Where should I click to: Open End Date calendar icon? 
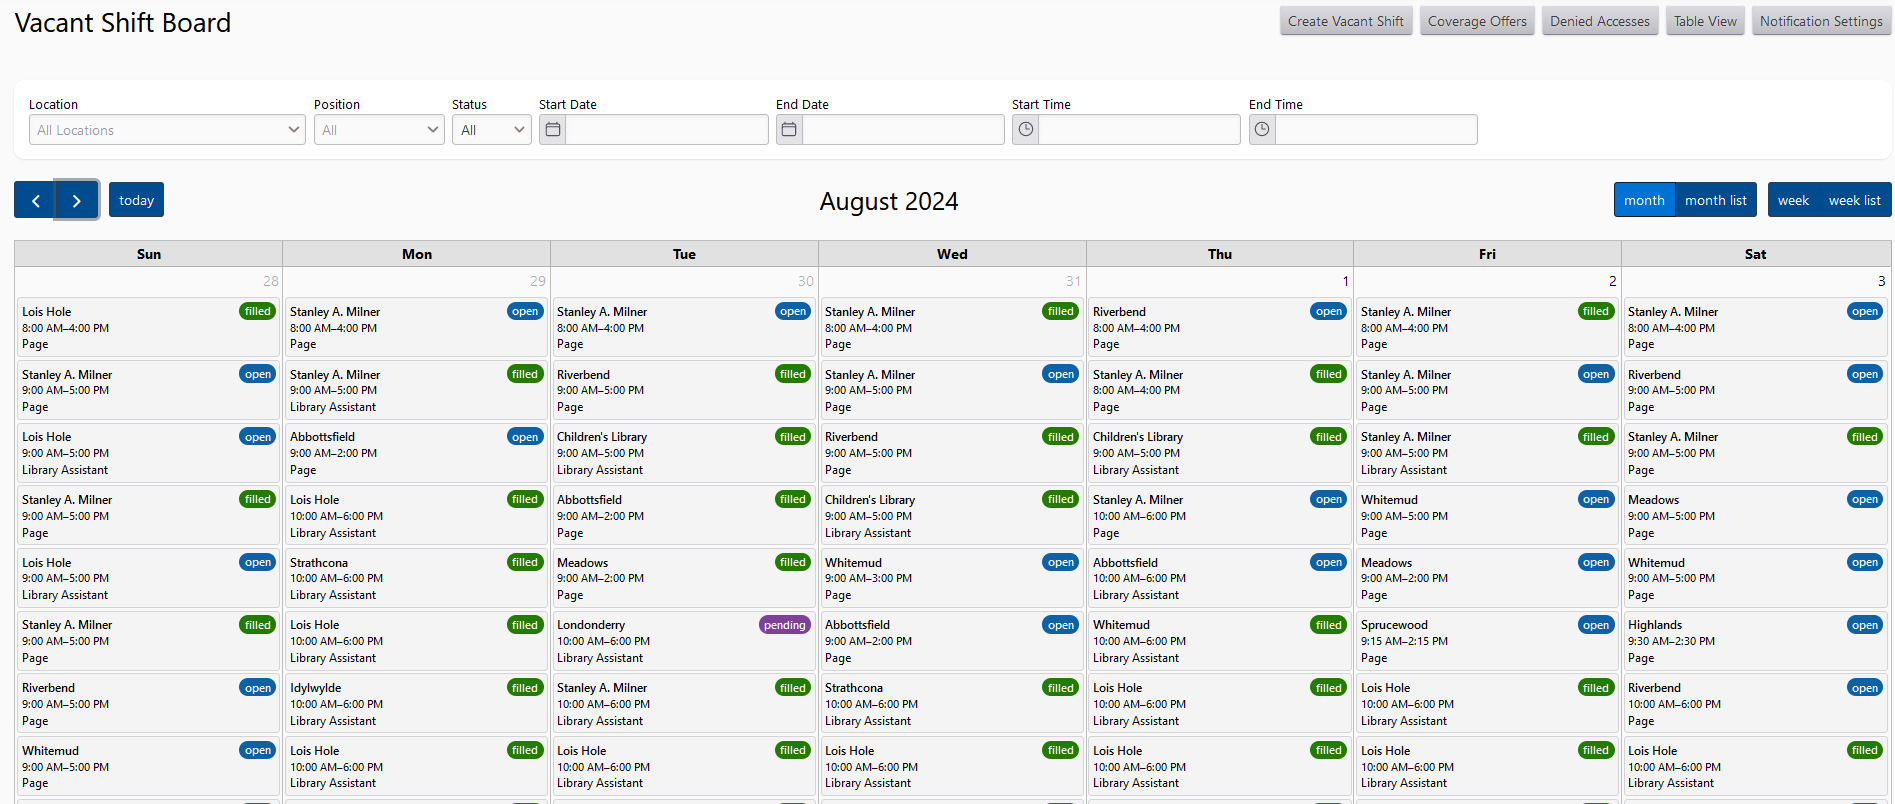pos(790,130)
